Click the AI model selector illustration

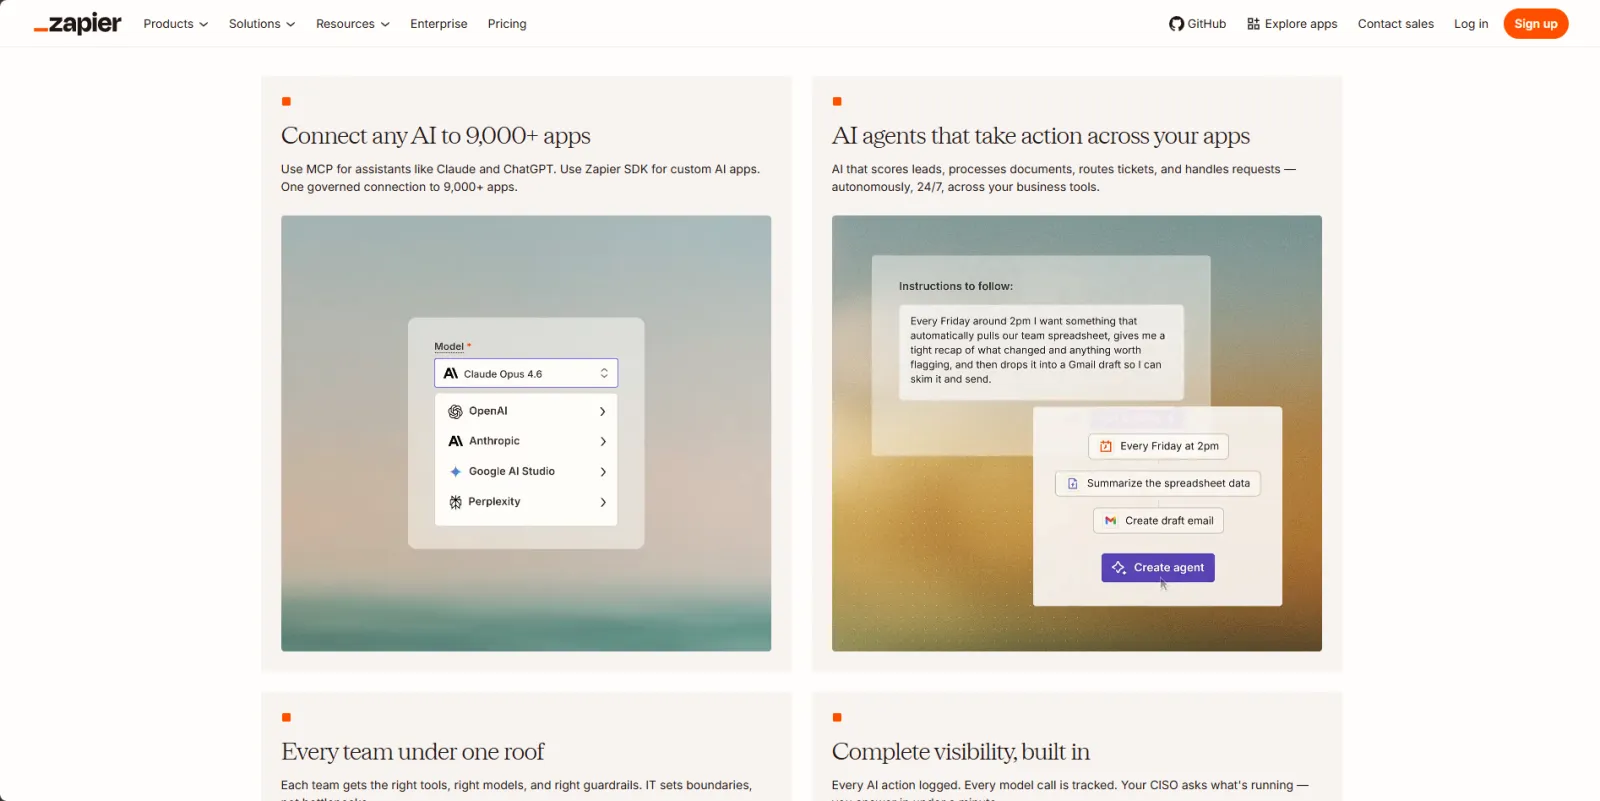[526, 433]
